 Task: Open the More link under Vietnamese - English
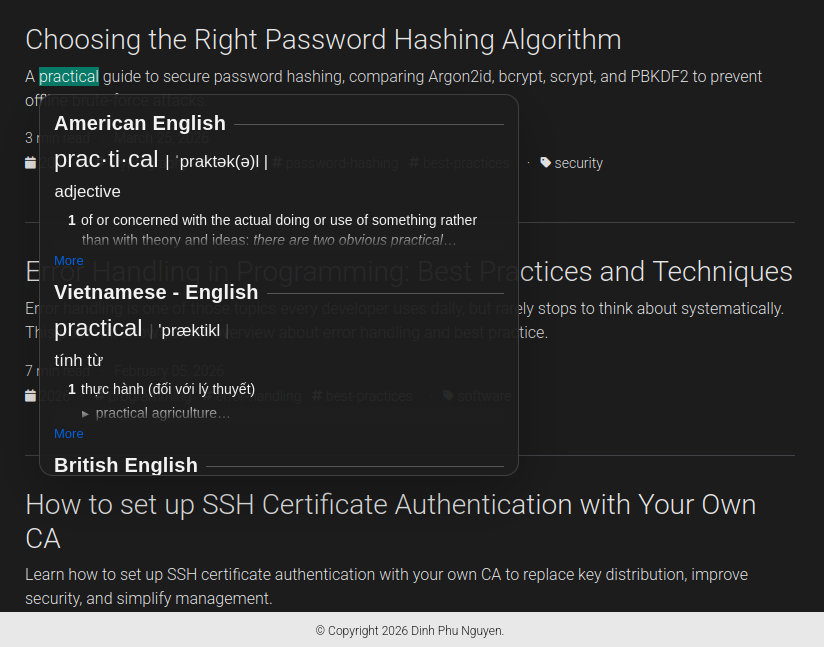pyautogui.click(x=69, y=434)
